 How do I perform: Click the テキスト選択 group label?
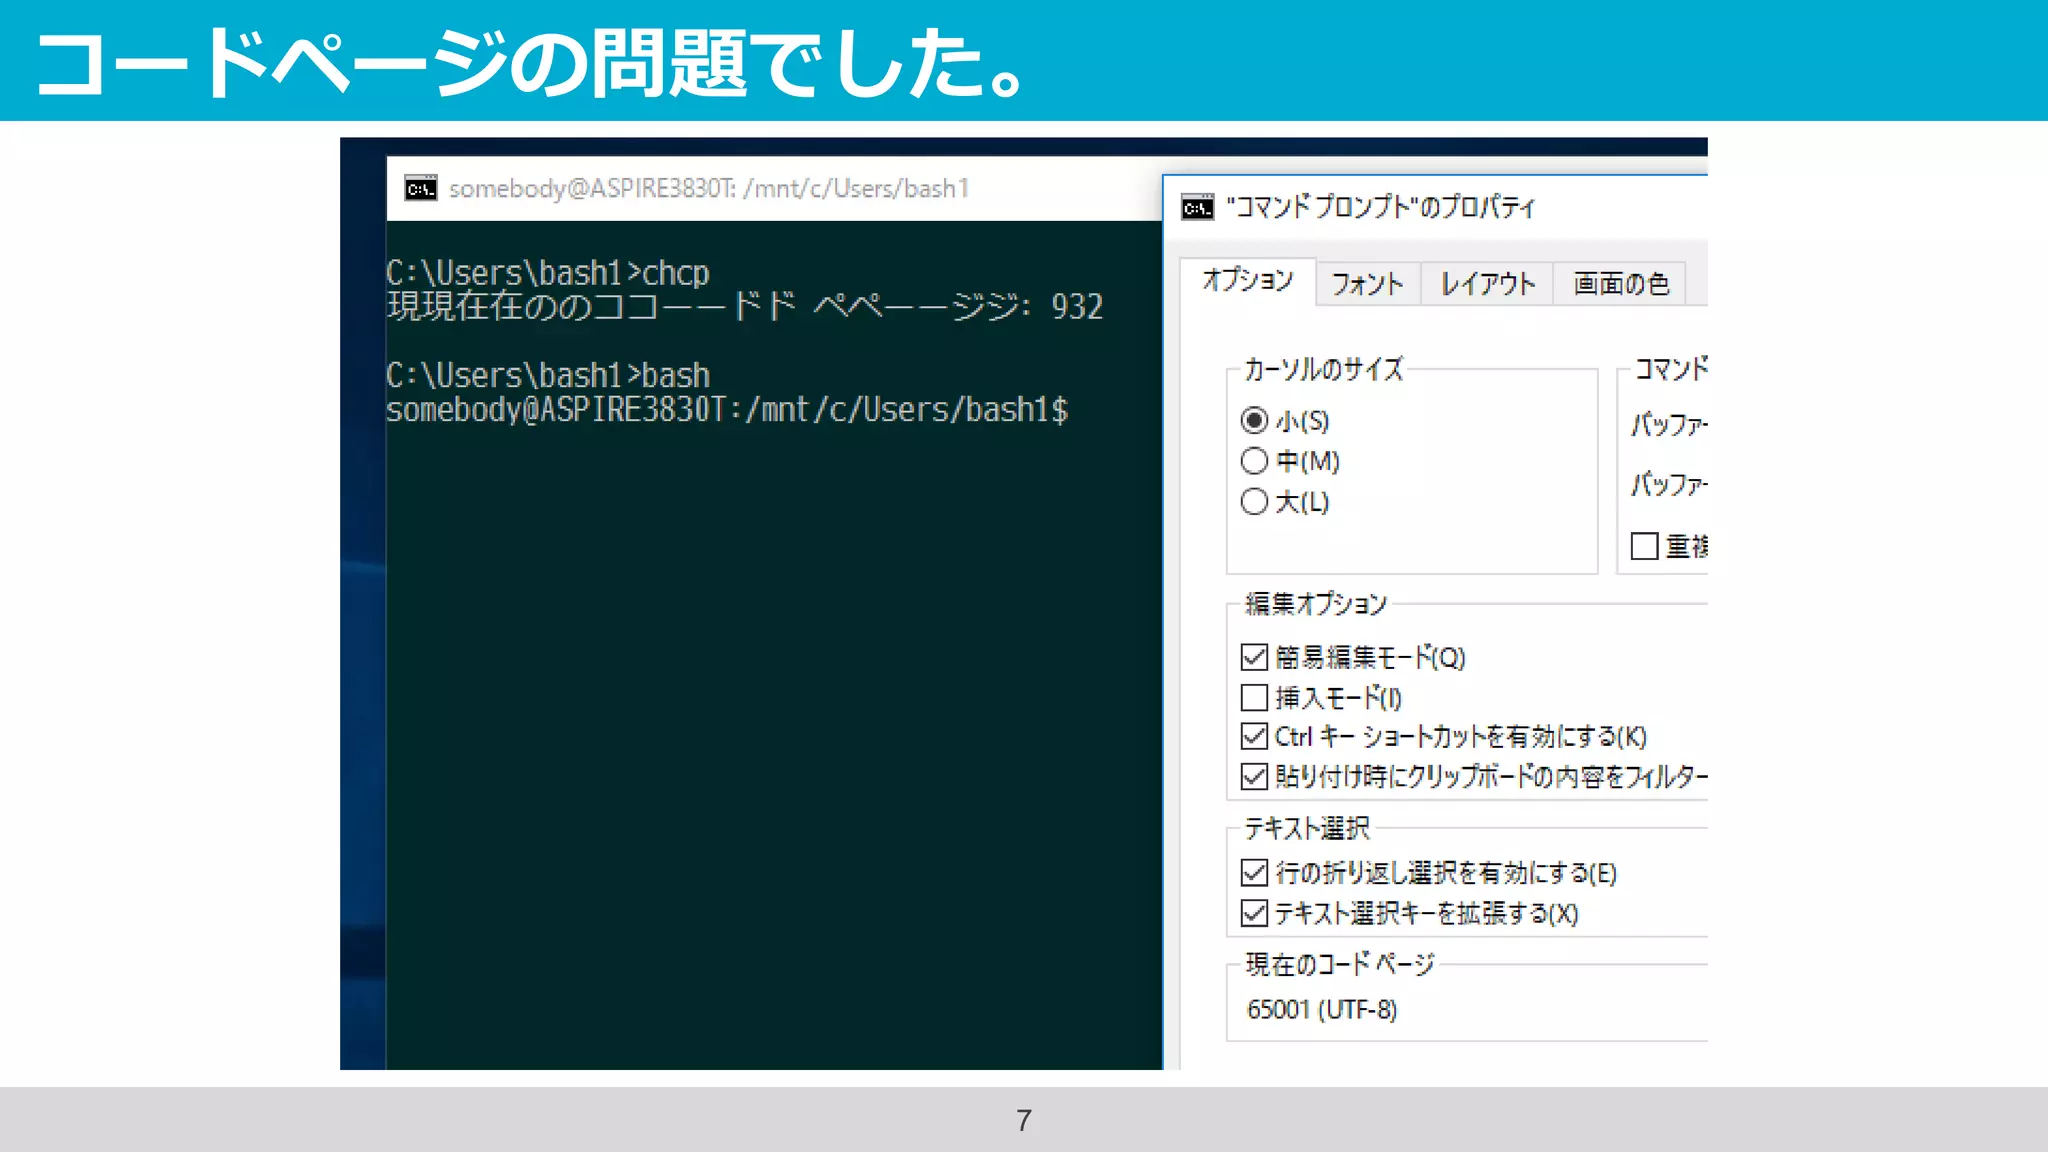pos(1306,828)
